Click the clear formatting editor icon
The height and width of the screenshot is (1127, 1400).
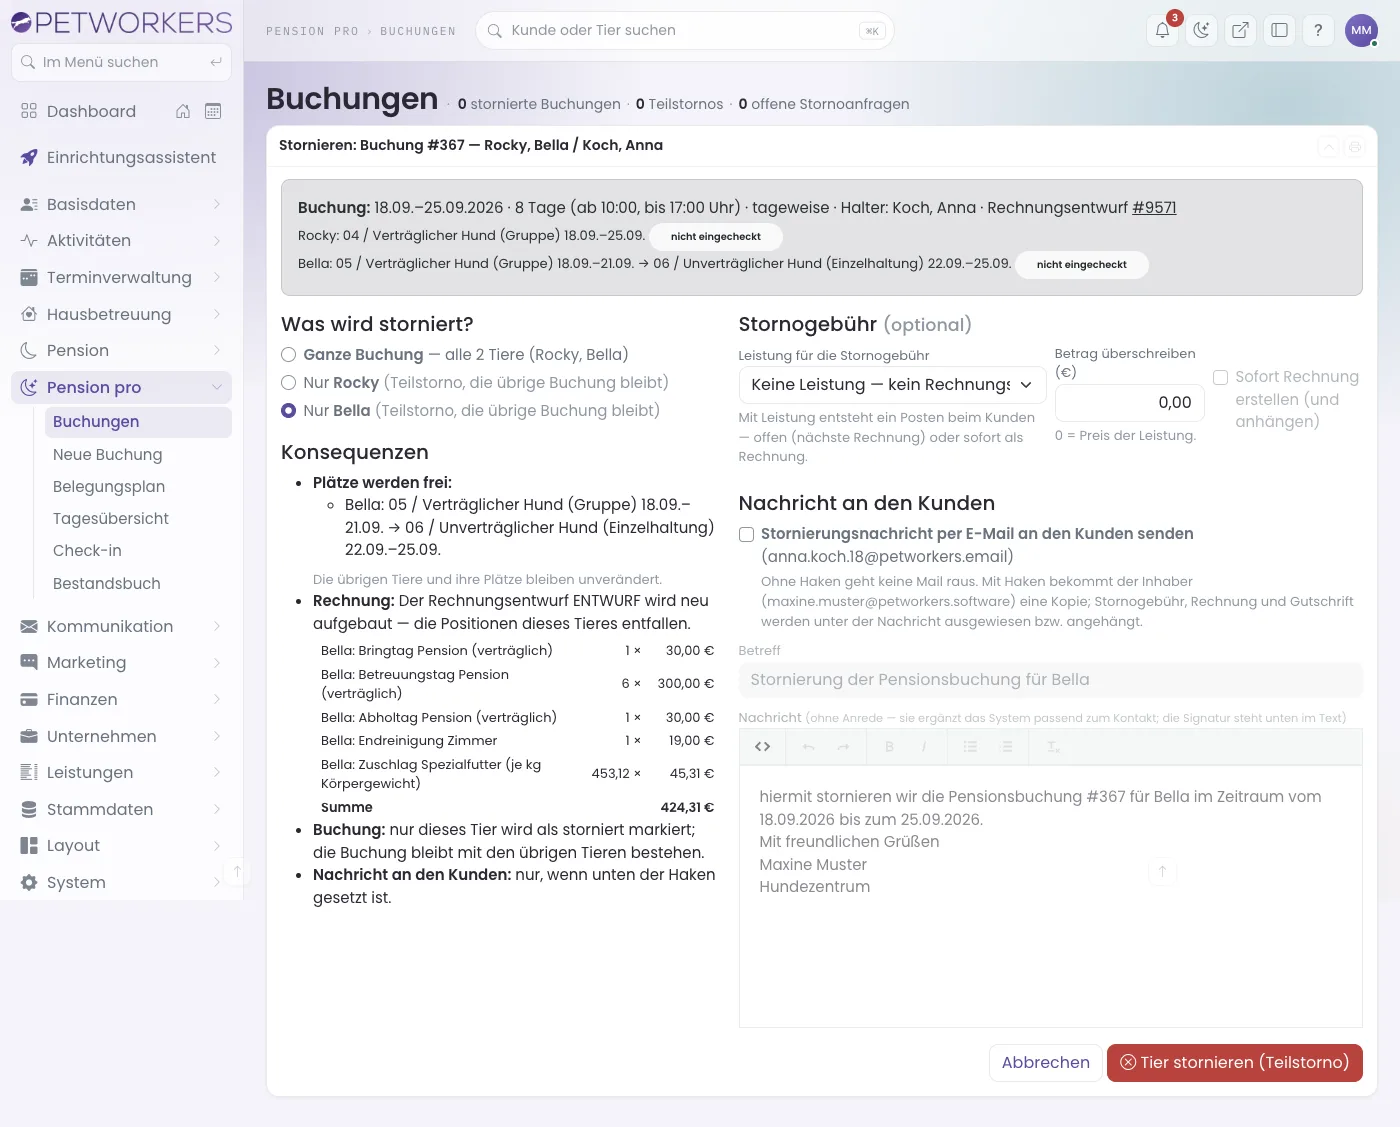(x=1053, y=747)
